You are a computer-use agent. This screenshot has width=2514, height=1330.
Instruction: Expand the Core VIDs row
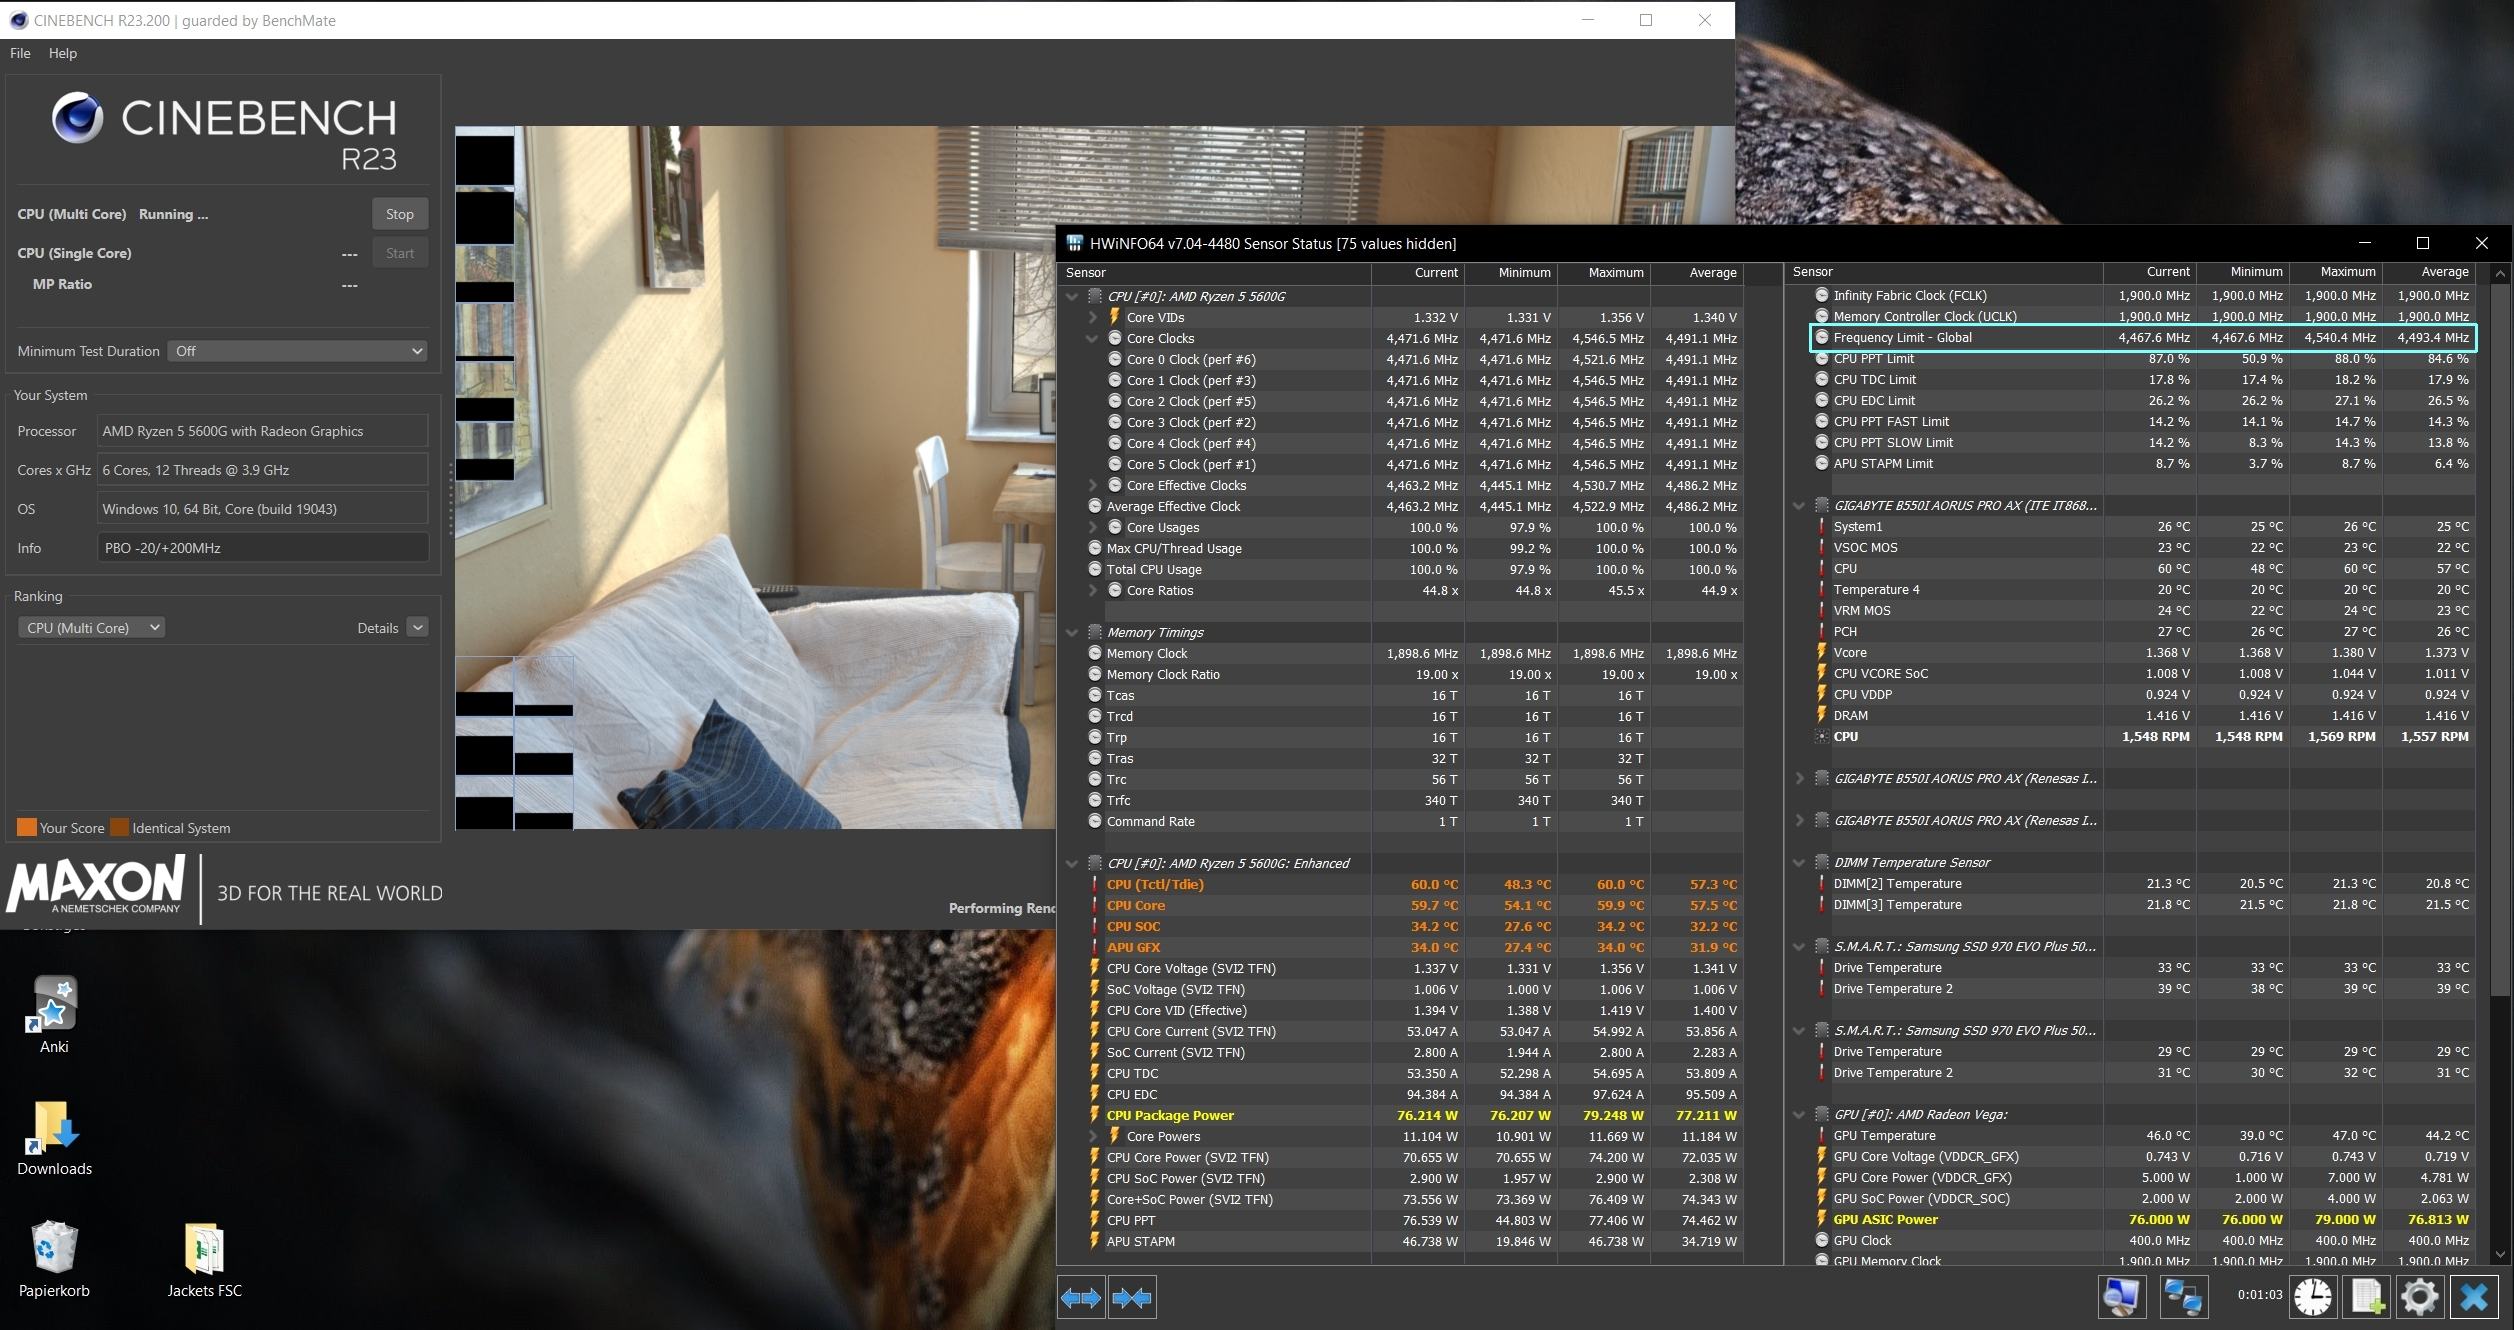coord(1093,317)
